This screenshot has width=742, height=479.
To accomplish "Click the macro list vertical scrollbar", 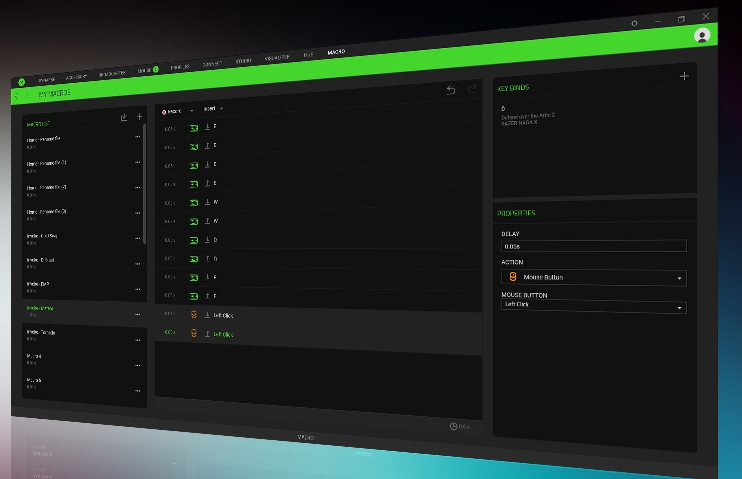I will point(145,180).
